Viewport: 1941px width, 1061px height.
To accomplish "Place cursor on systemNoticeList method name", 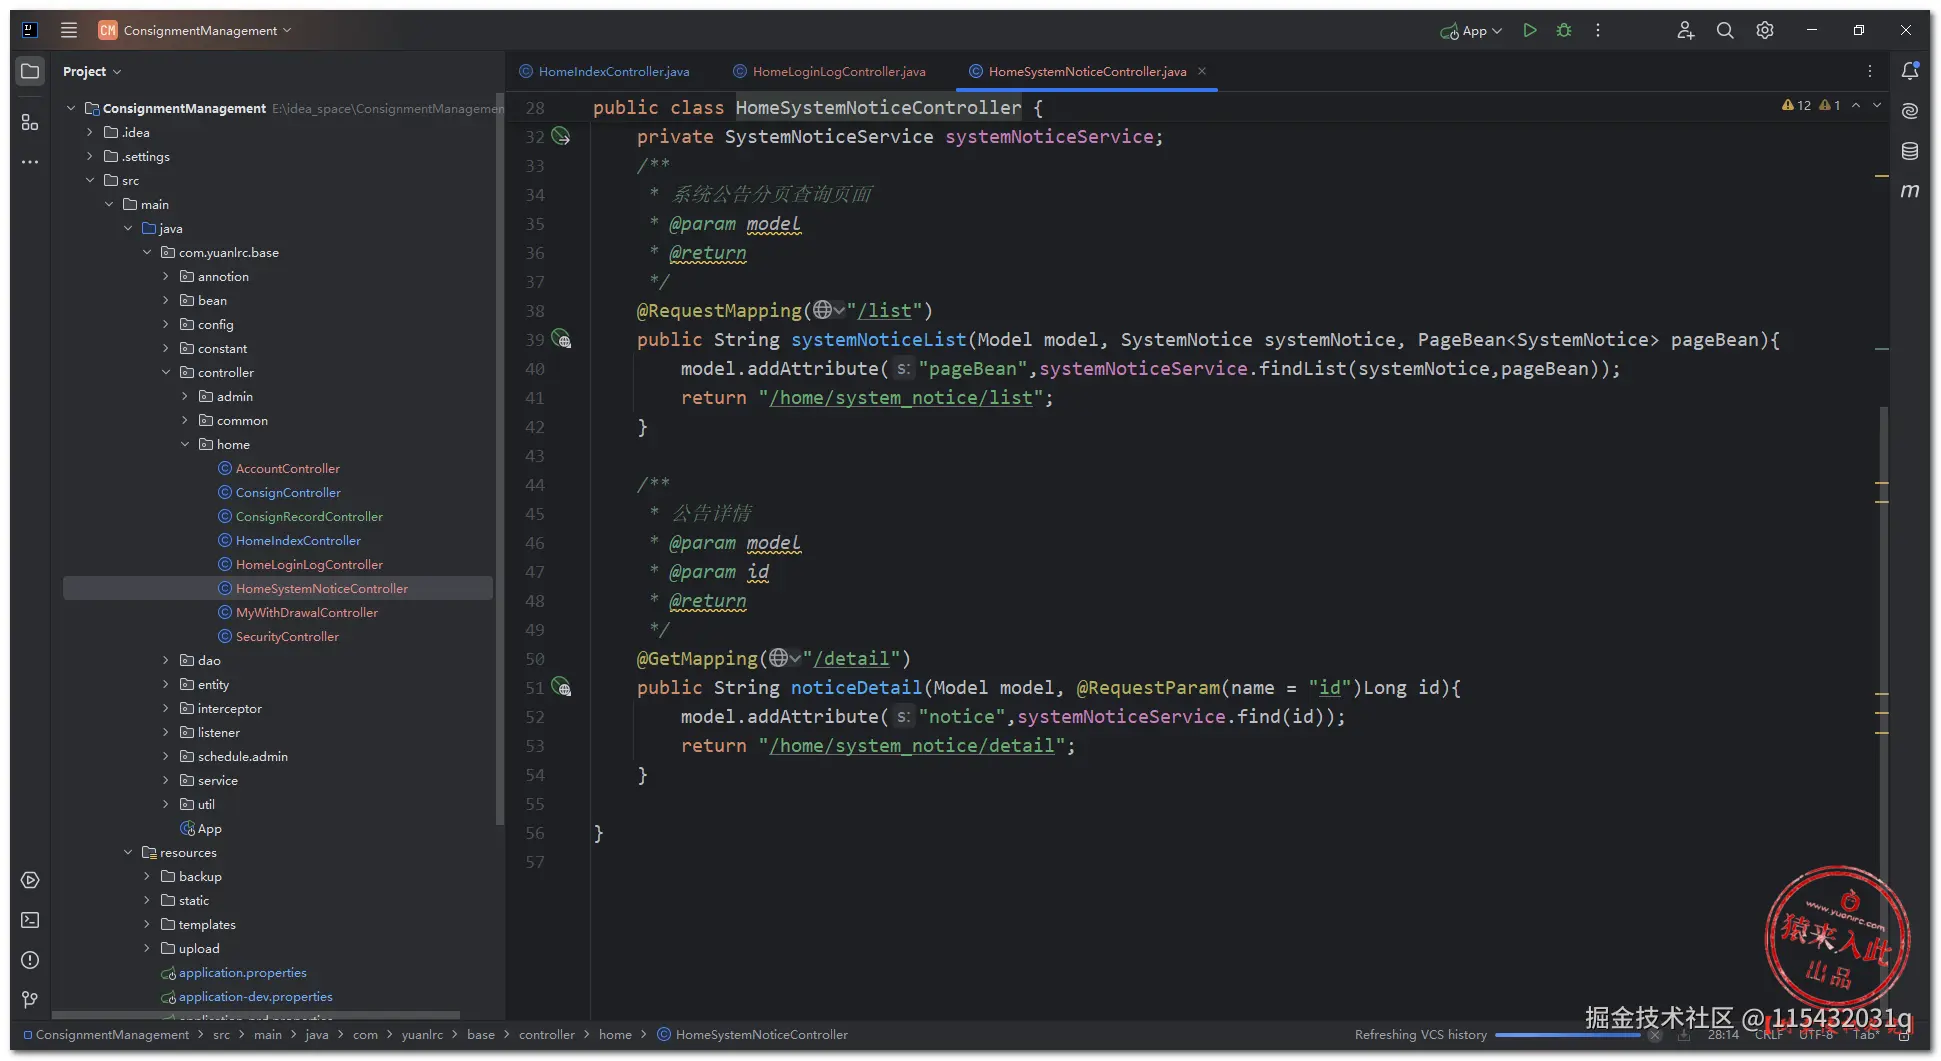I will 879,340.
